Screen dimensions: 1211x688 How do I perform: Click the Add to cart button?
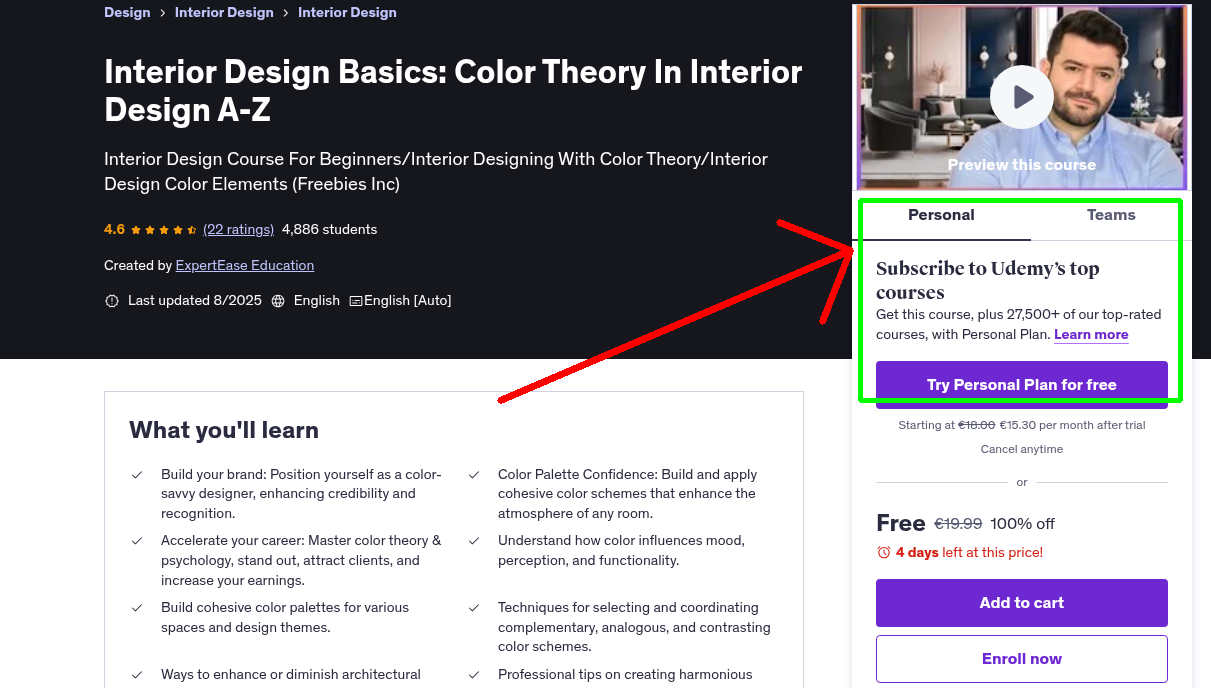click(x=1021, y=603)
